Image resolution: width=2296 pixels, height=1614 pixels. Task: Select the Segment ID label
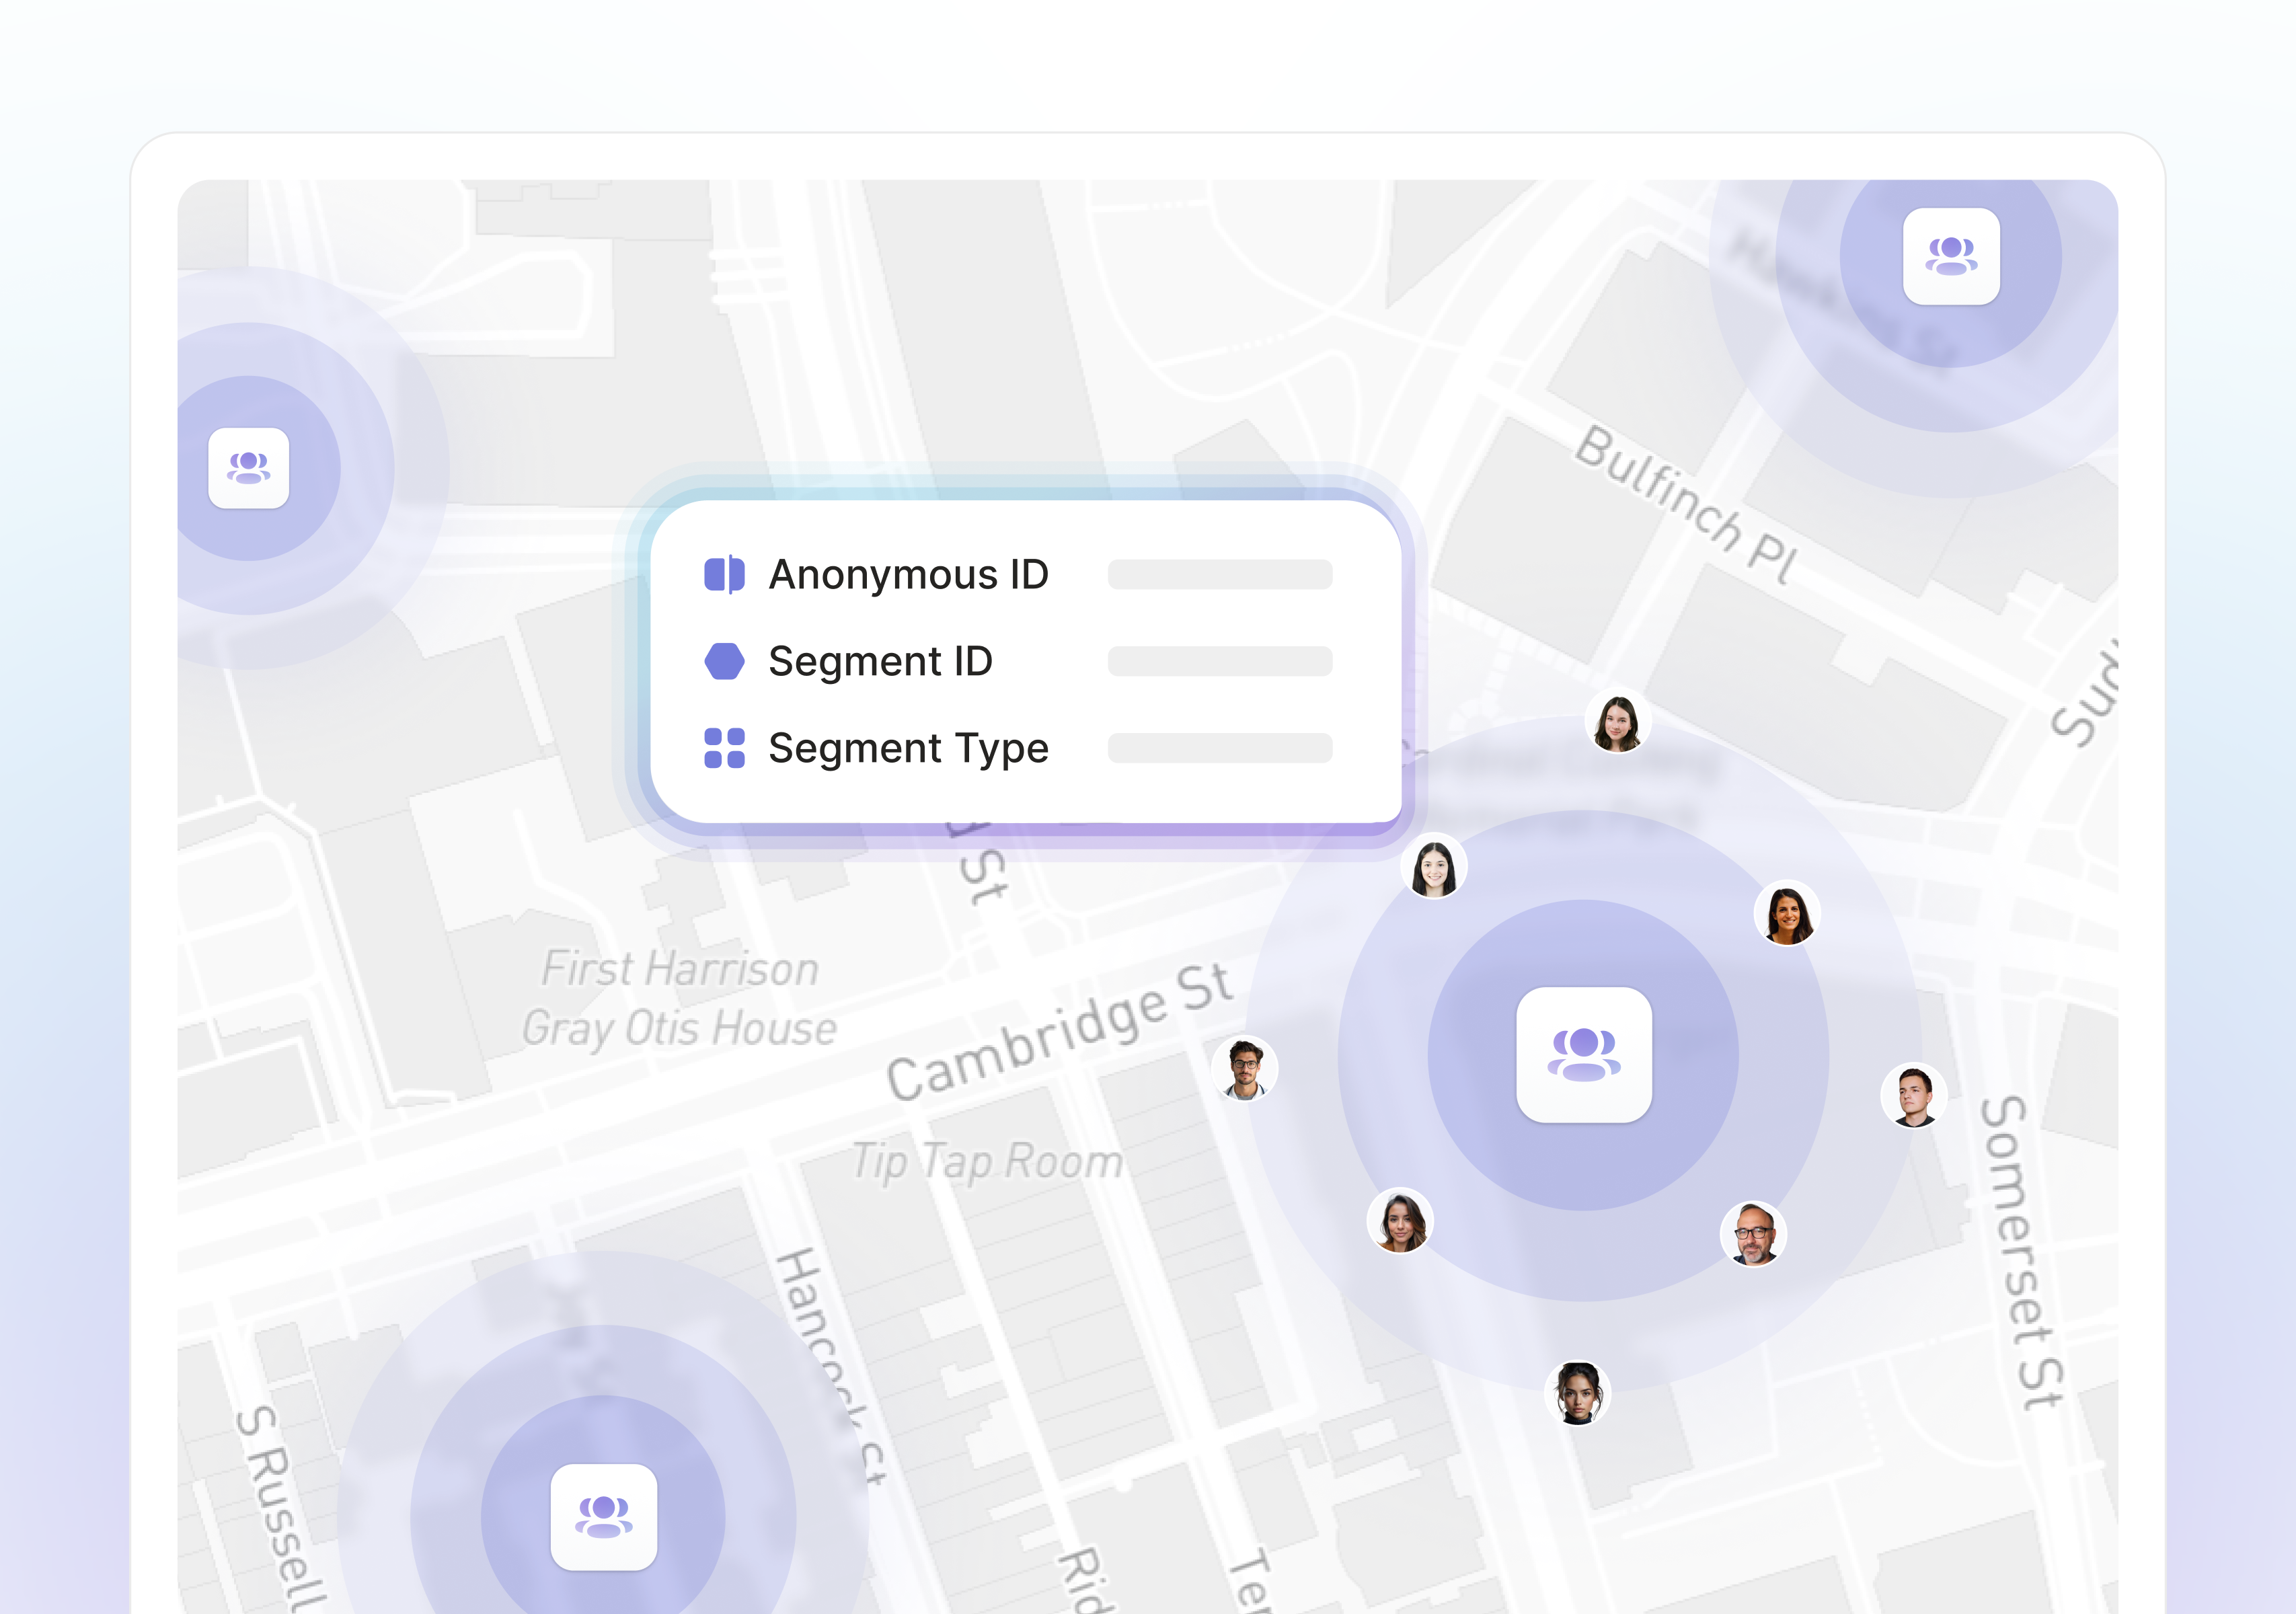click(880, 661)
